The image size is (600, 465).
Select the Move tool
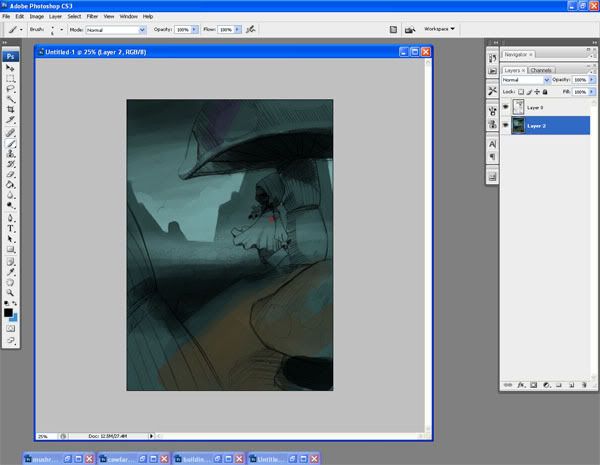point(10,68)
